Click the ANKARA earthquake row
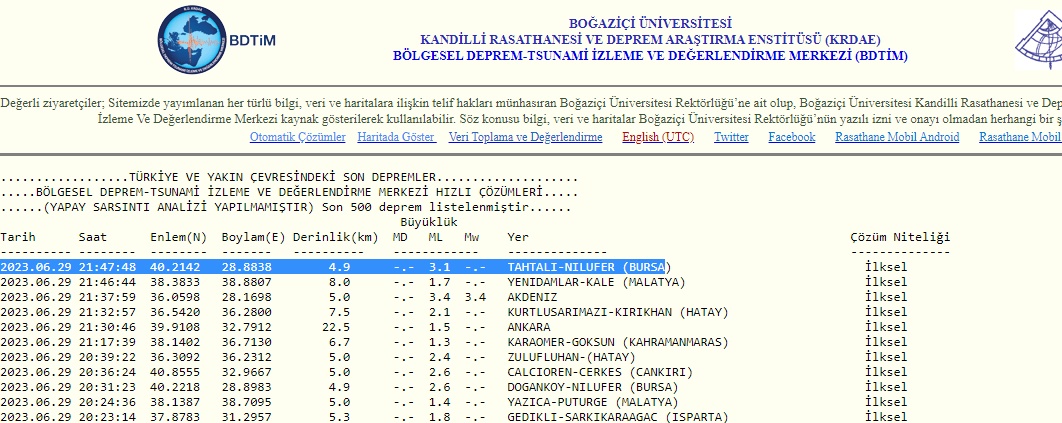1062x423 pixels. pos(529,327)
